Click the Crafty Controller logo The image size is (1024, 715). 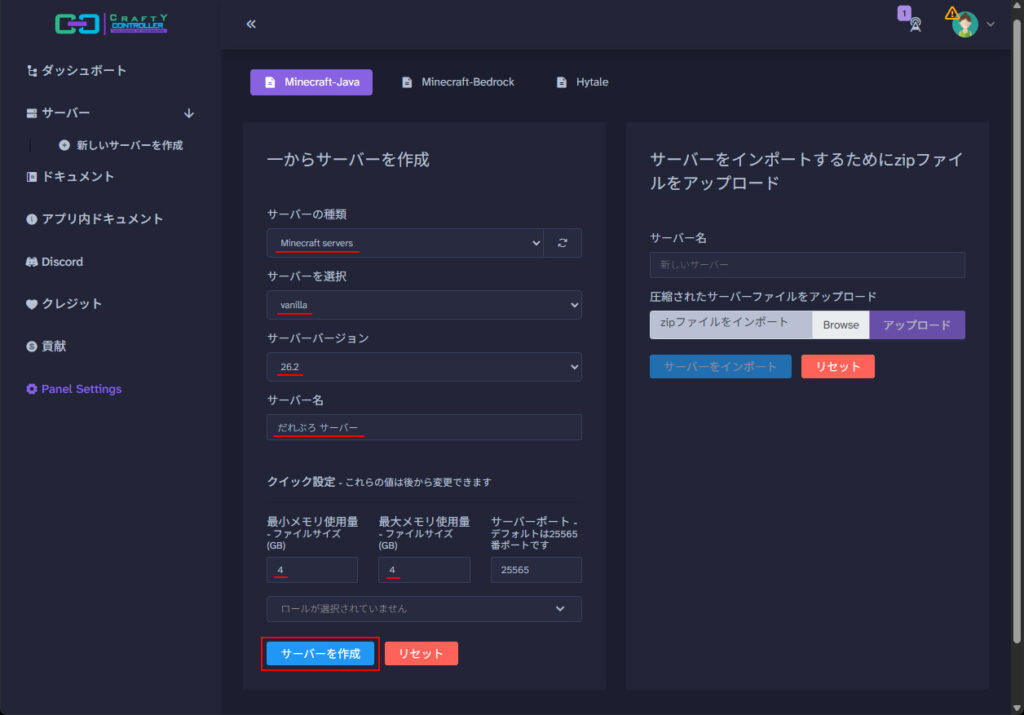point(111,24)
